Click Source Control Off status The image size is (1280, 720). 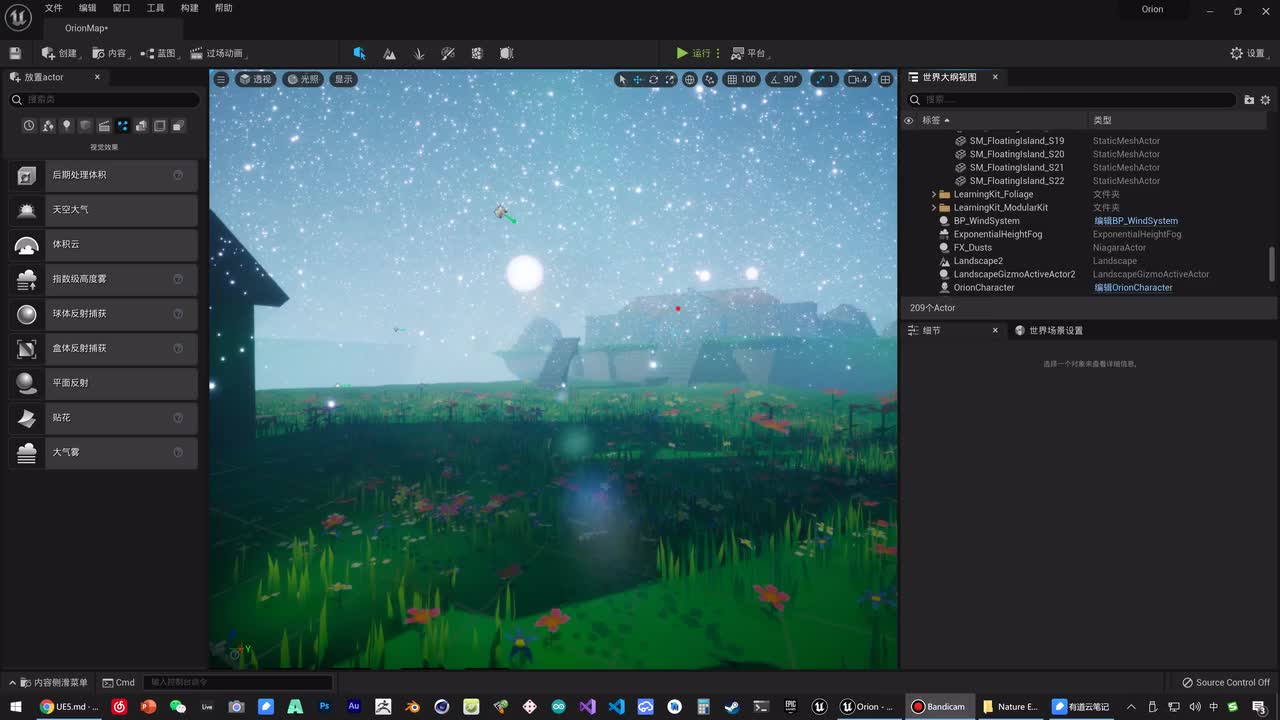pyautogui.click(x=1225, y=682)
